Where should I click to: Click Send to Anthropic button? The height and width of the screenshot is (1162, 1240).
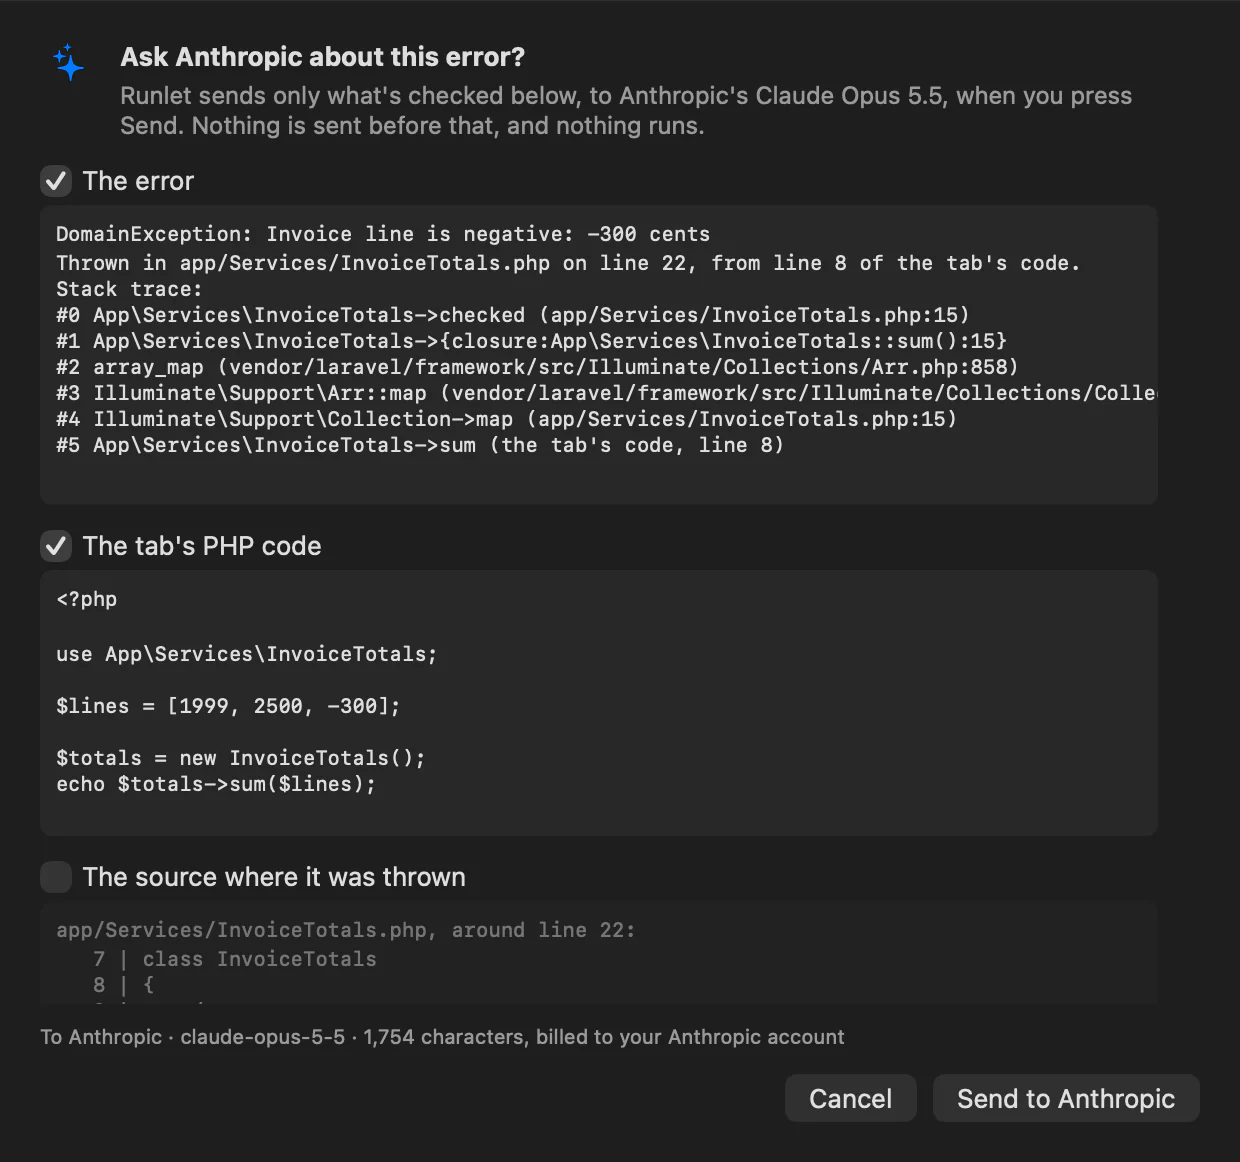point(1066,1098)
